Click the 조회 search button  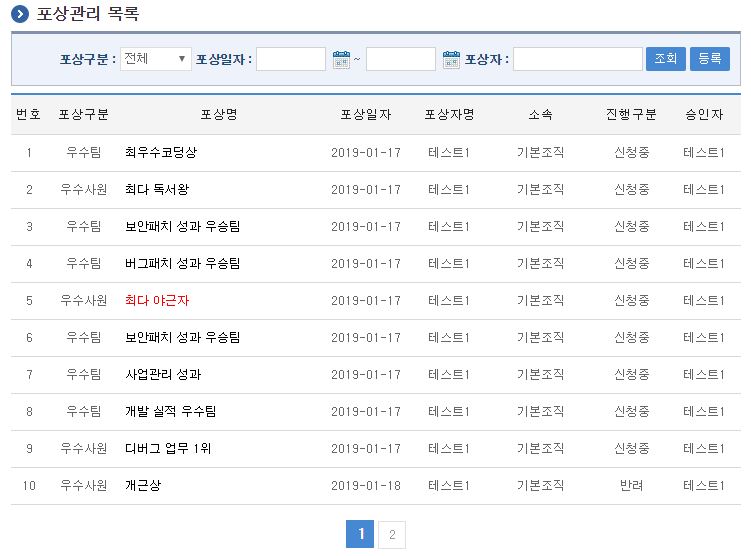(665, 59)
